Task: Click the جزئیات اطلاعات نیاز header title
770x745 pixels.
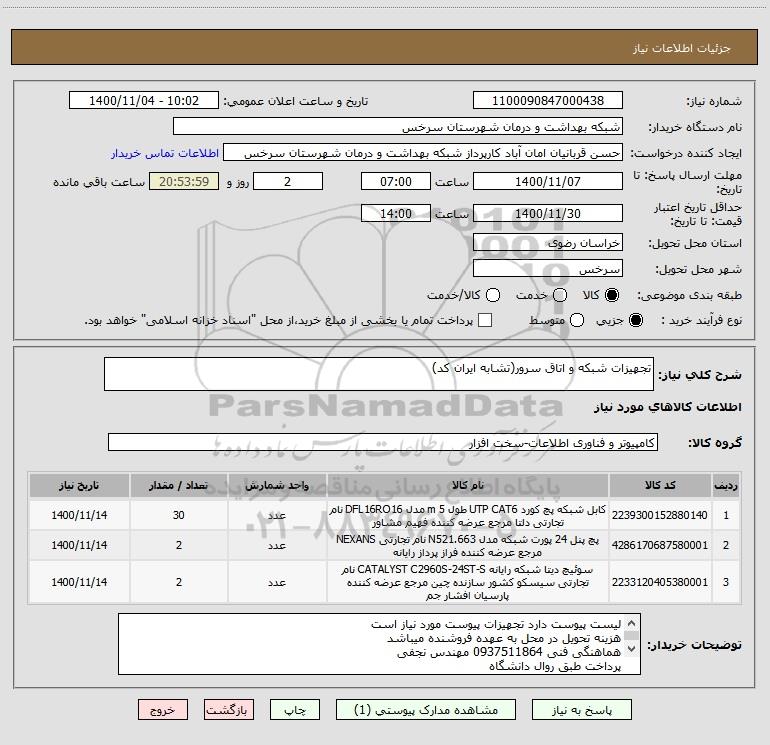Action: pos(681,48)
